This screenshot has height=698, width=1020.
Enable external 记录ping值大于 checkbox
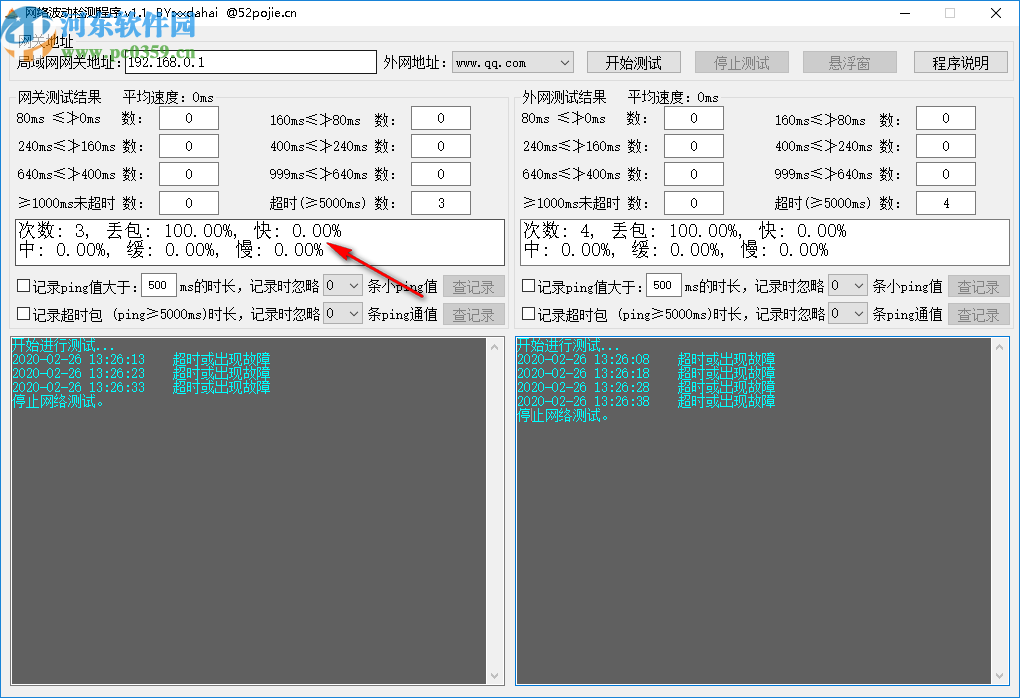(528, 286)
